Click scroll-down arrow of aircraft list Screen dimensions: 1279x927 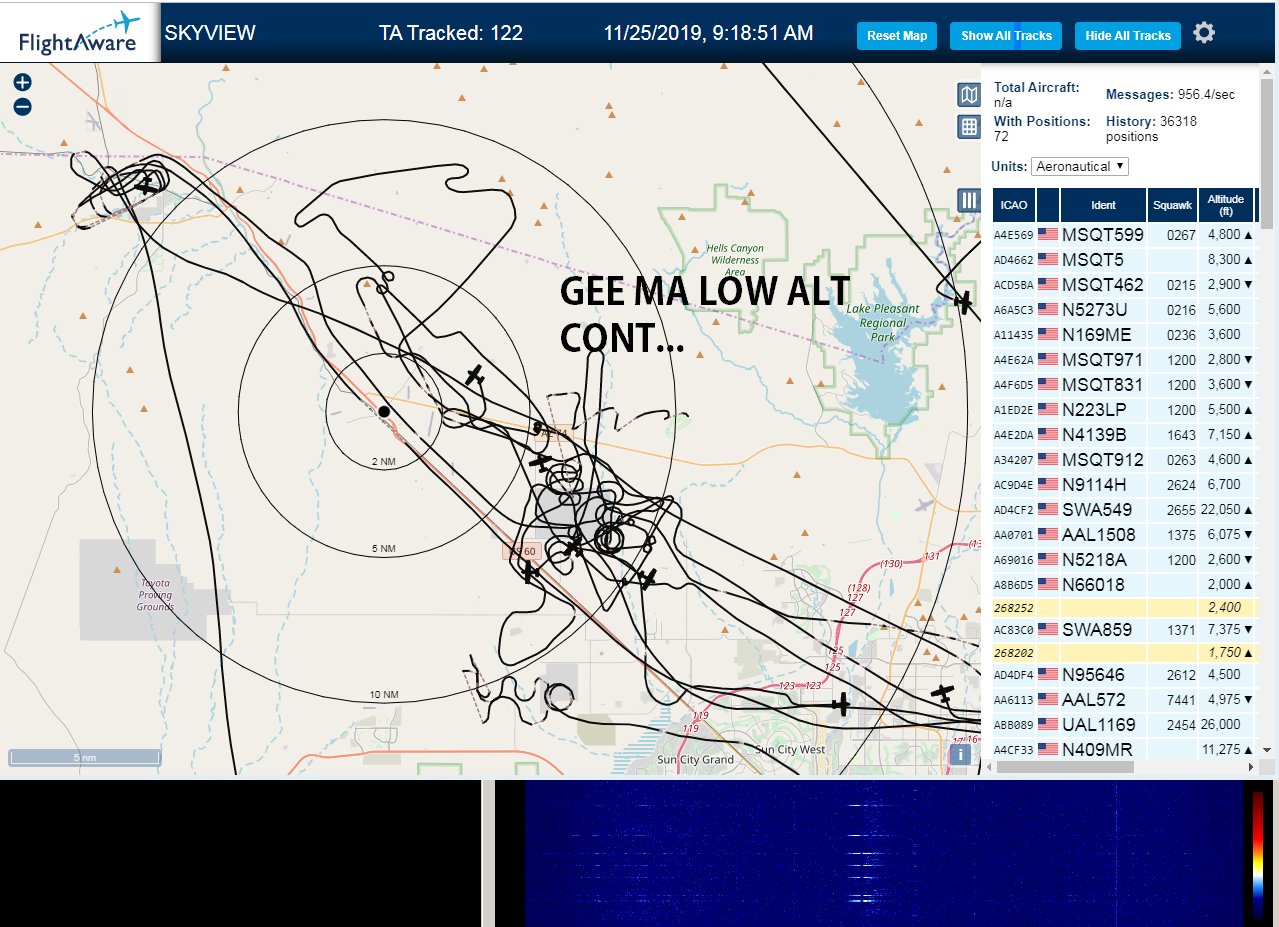click(1267, 749)
